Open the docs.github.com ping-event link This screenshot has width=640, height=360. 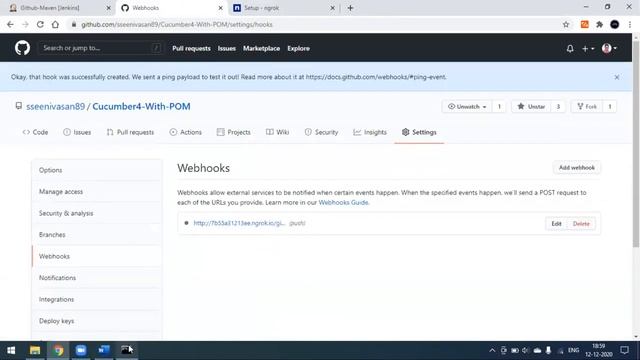point(376,77)
